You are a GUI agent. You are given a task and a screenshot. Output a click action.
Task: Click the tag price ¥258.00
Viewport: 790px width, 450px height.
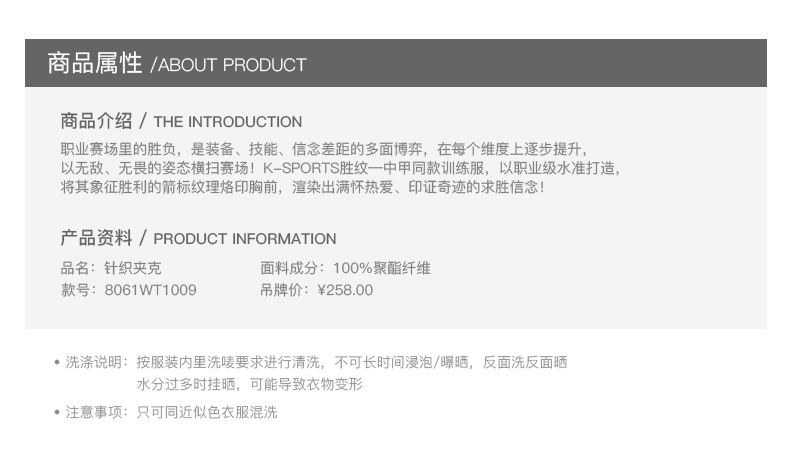[344, 290]
